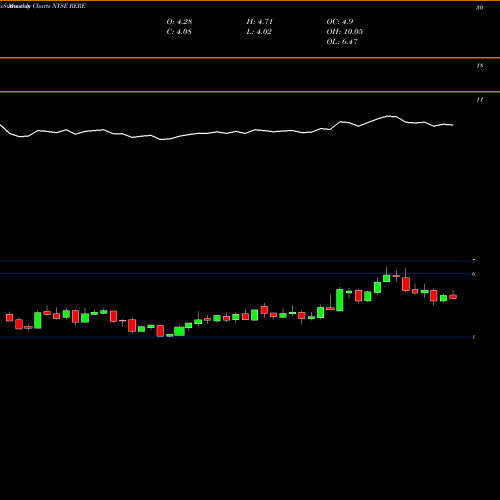Screen dimensions: 500x500
Task: Click the NYSE BEBE chart title
Action: click(x=43, y=6)
